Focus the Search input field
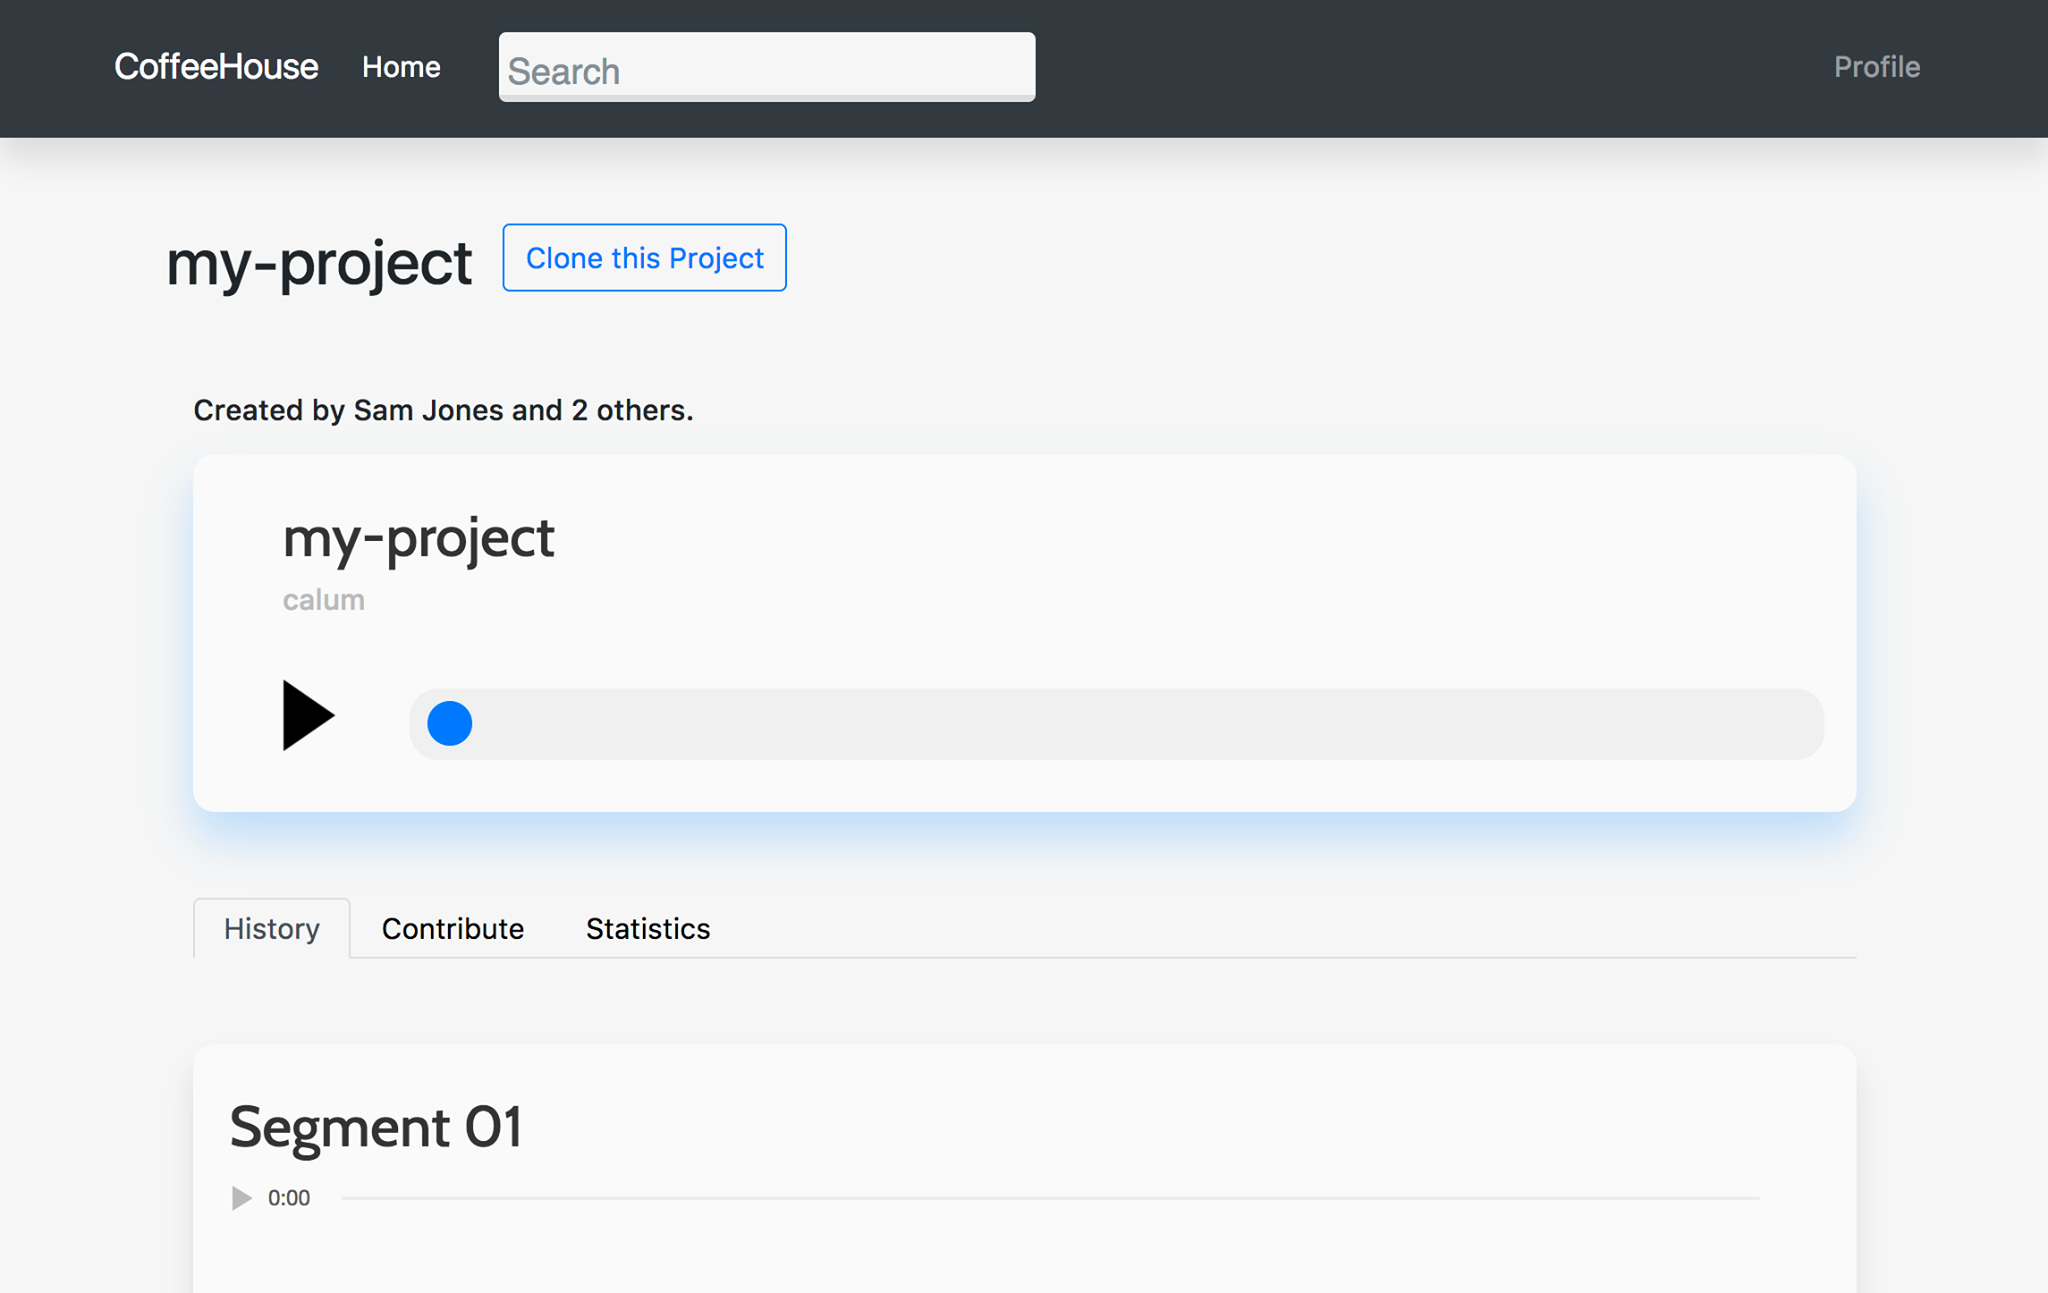This screenshot has height=1293, width=2048. coord(766,68)
